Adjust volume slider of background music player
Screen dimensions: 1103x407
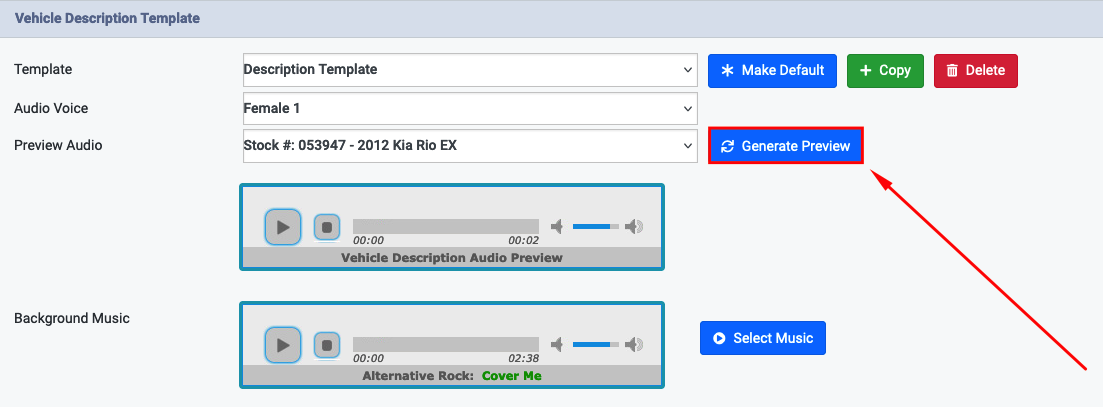point(596,344)
